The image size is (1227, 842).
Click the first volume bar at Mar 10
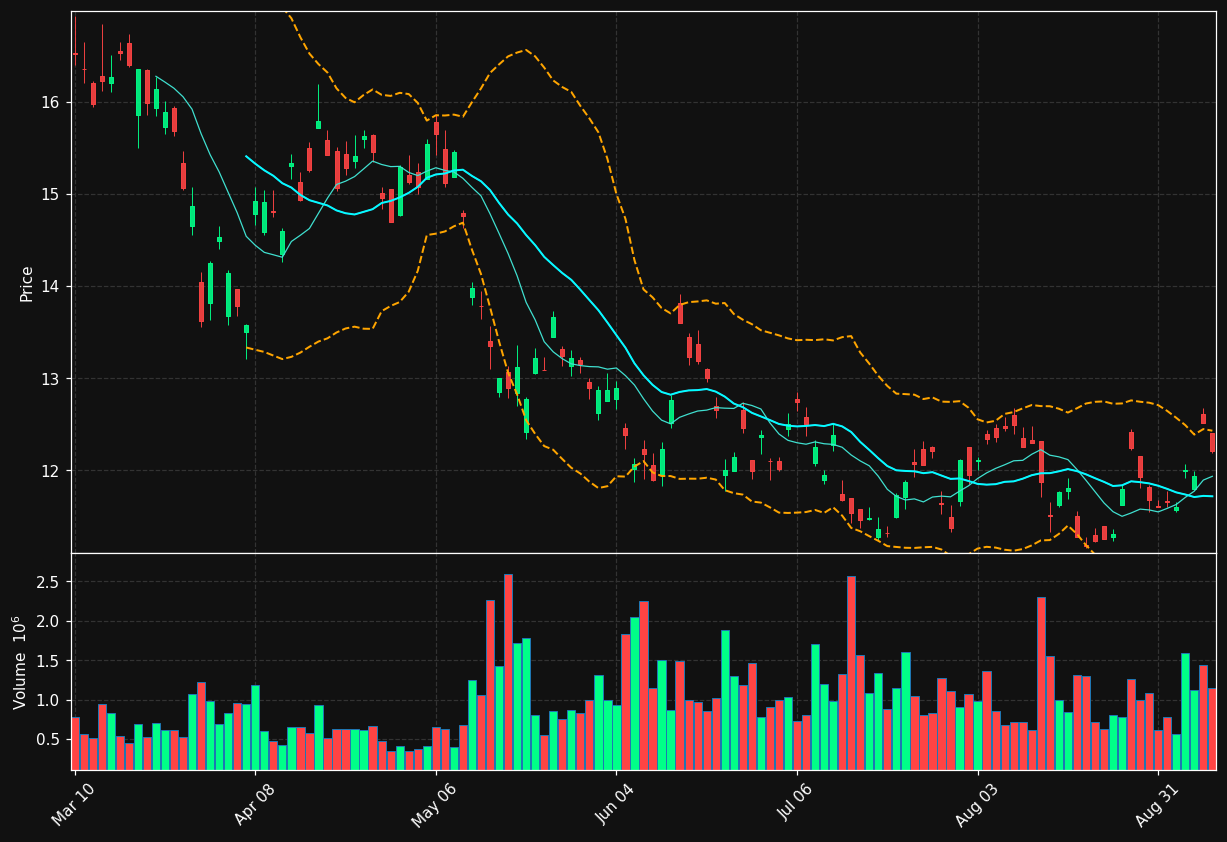coord(75,743)
